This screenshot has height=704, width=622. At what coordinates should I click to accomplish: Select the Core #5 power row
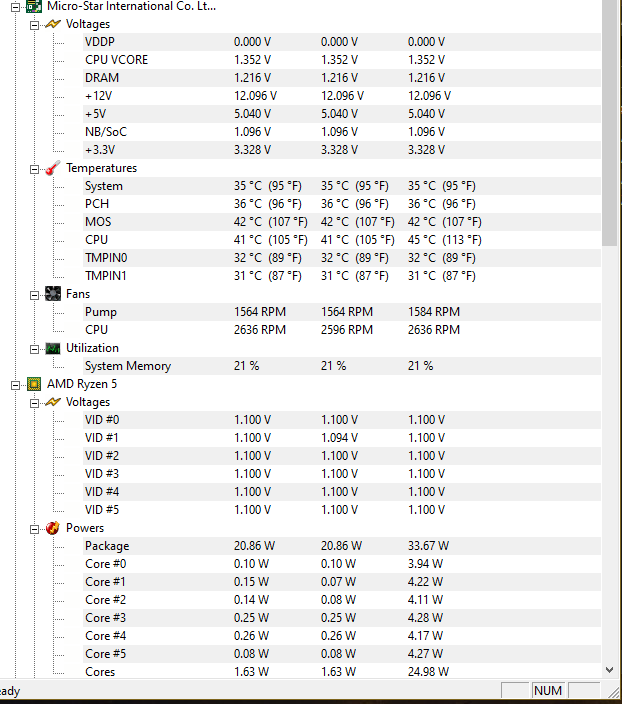342,654
